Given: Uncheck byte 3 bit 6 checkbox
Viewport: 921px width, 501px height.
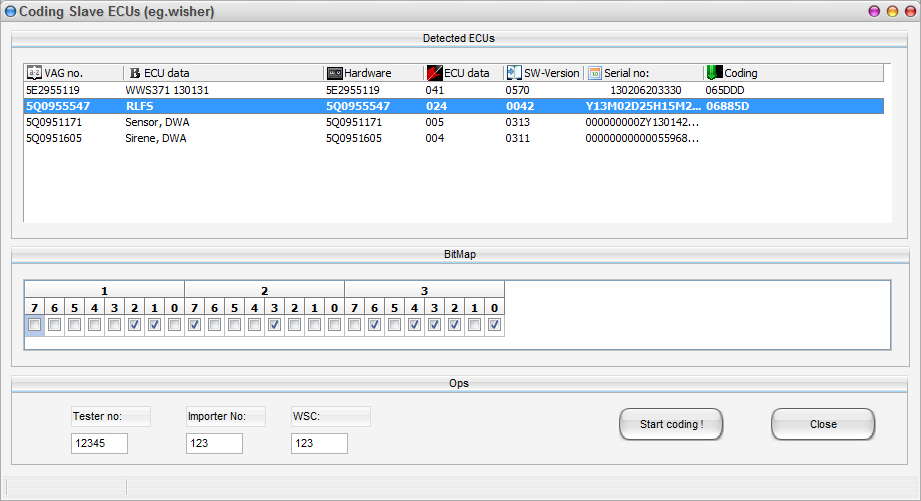Looking at the screenshot, I should (374, 324).
